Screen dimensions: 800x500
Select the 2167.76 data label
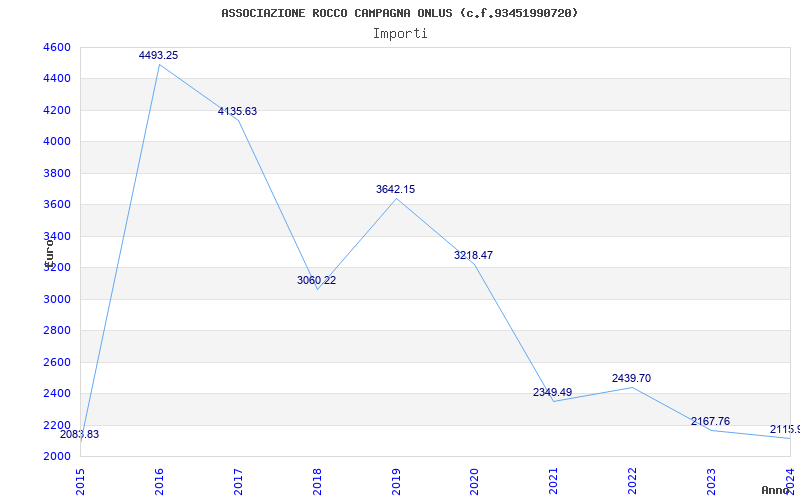(x=711, y=421)
